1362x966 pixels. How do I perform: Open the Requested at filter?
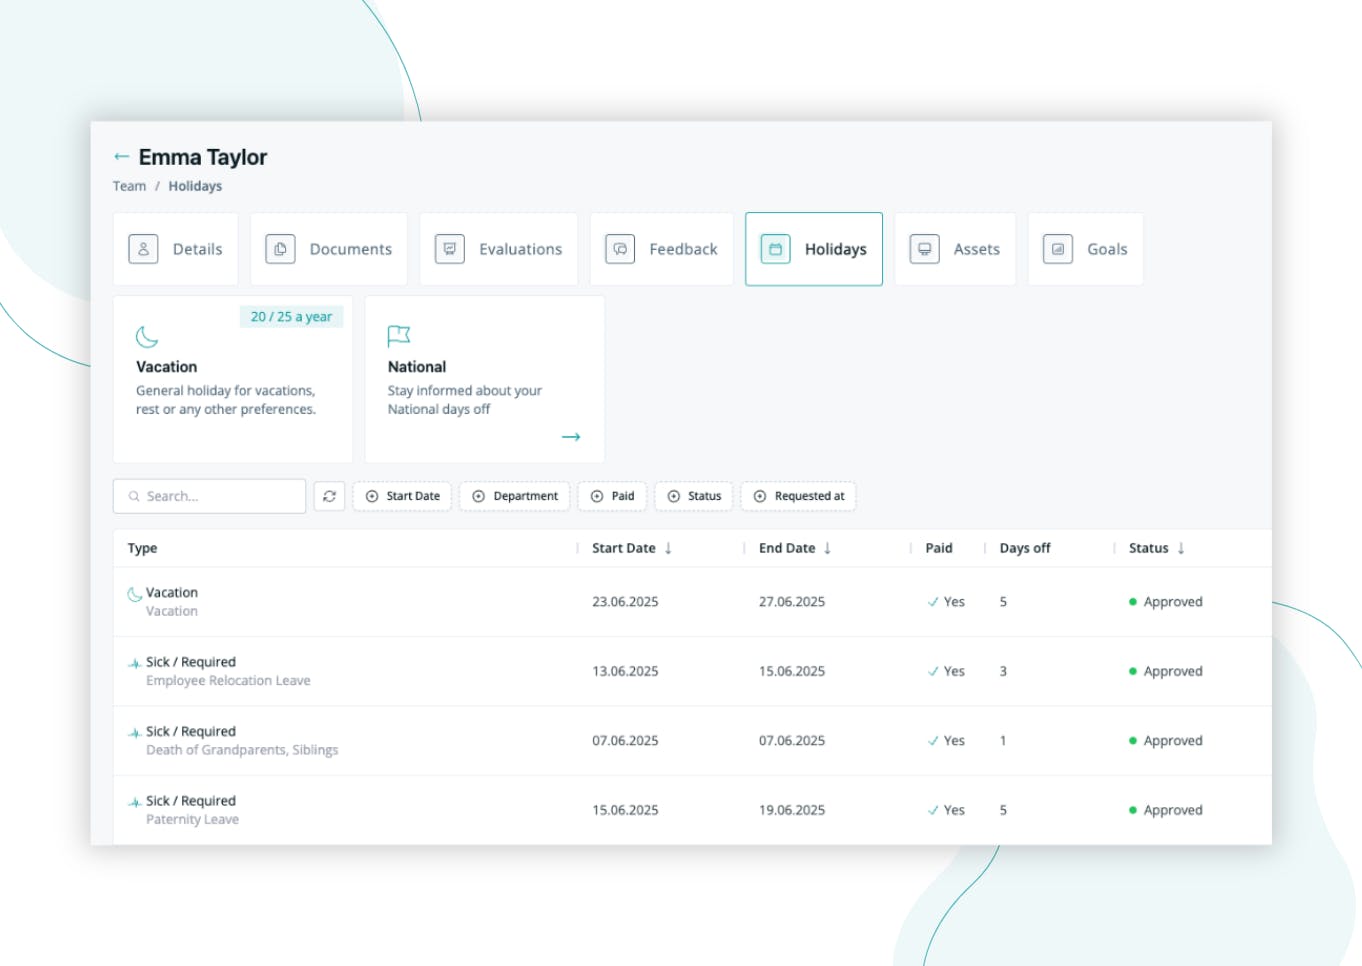[798, 495]
